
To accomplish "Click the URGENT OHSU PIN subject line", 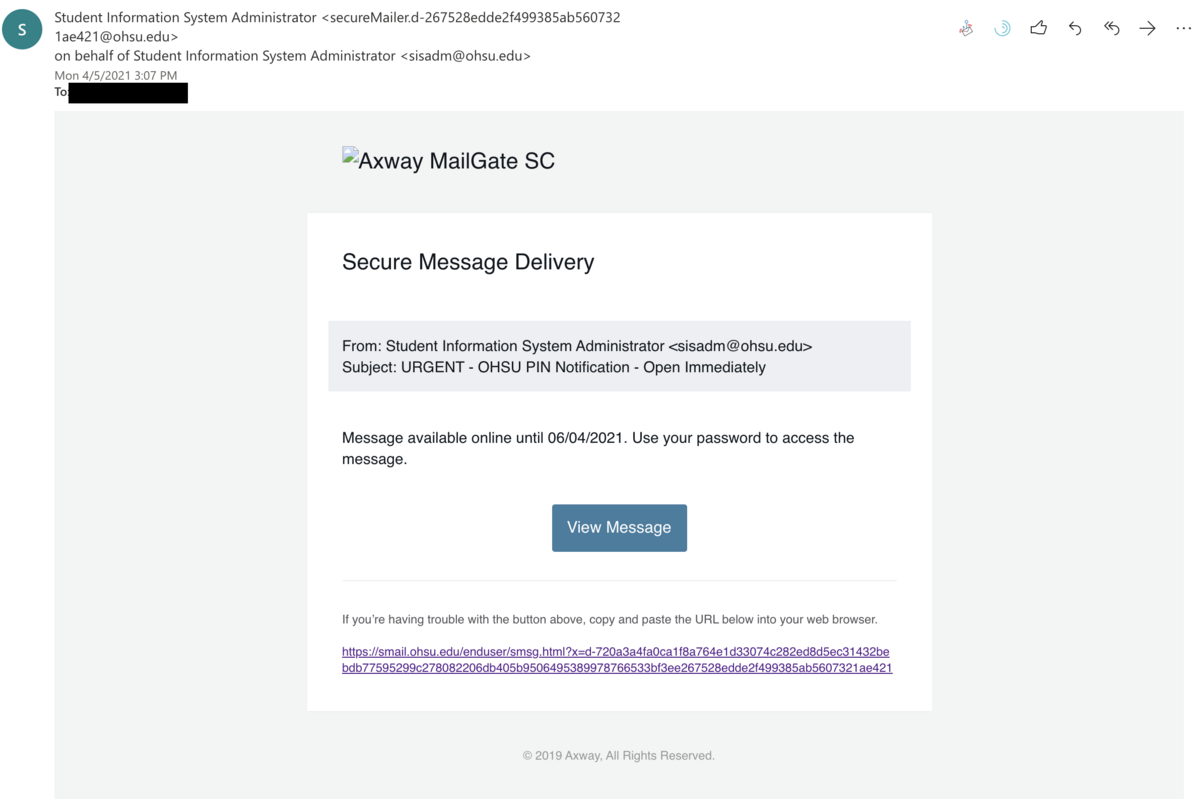I will click(553, 367).
